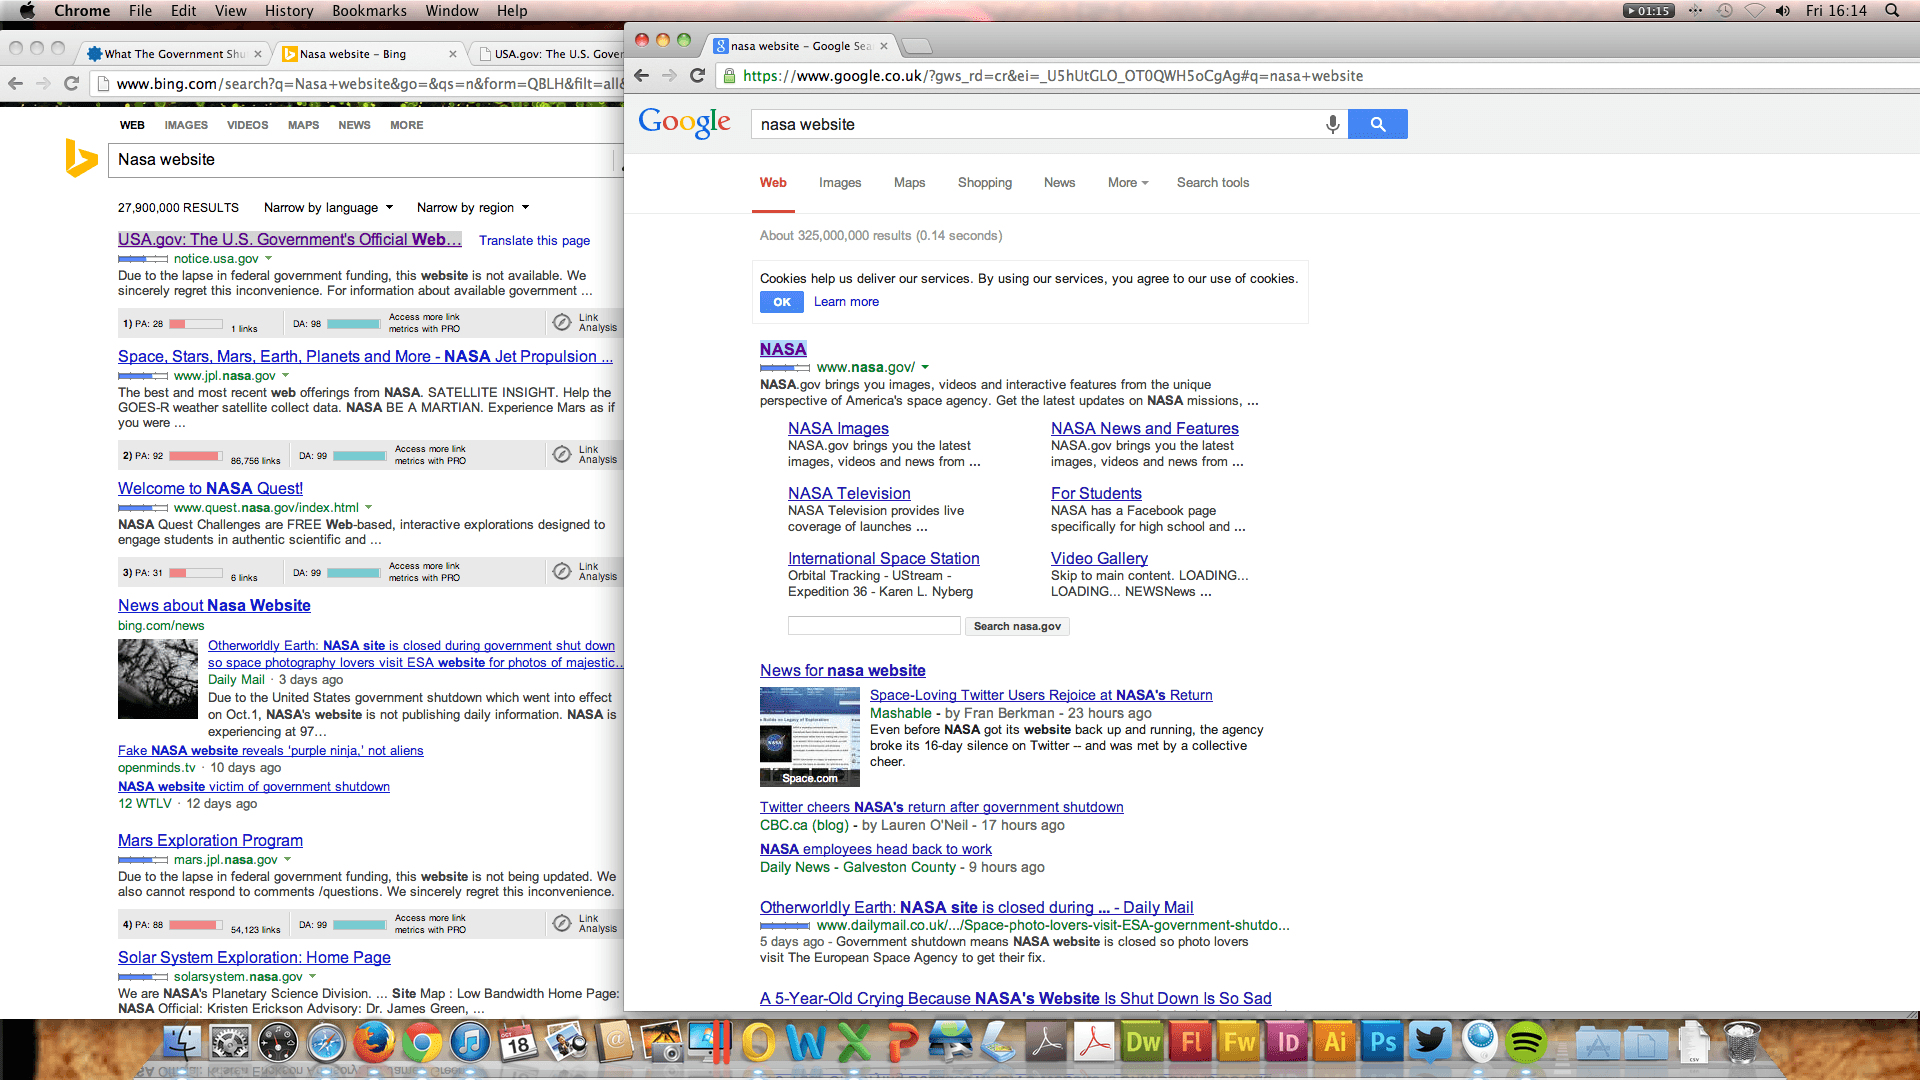Viewport: 1920px width, 1080px height.
Task: Open the Narrow by language dropdown
Action: pyautogui.click(x=328, y=208)
